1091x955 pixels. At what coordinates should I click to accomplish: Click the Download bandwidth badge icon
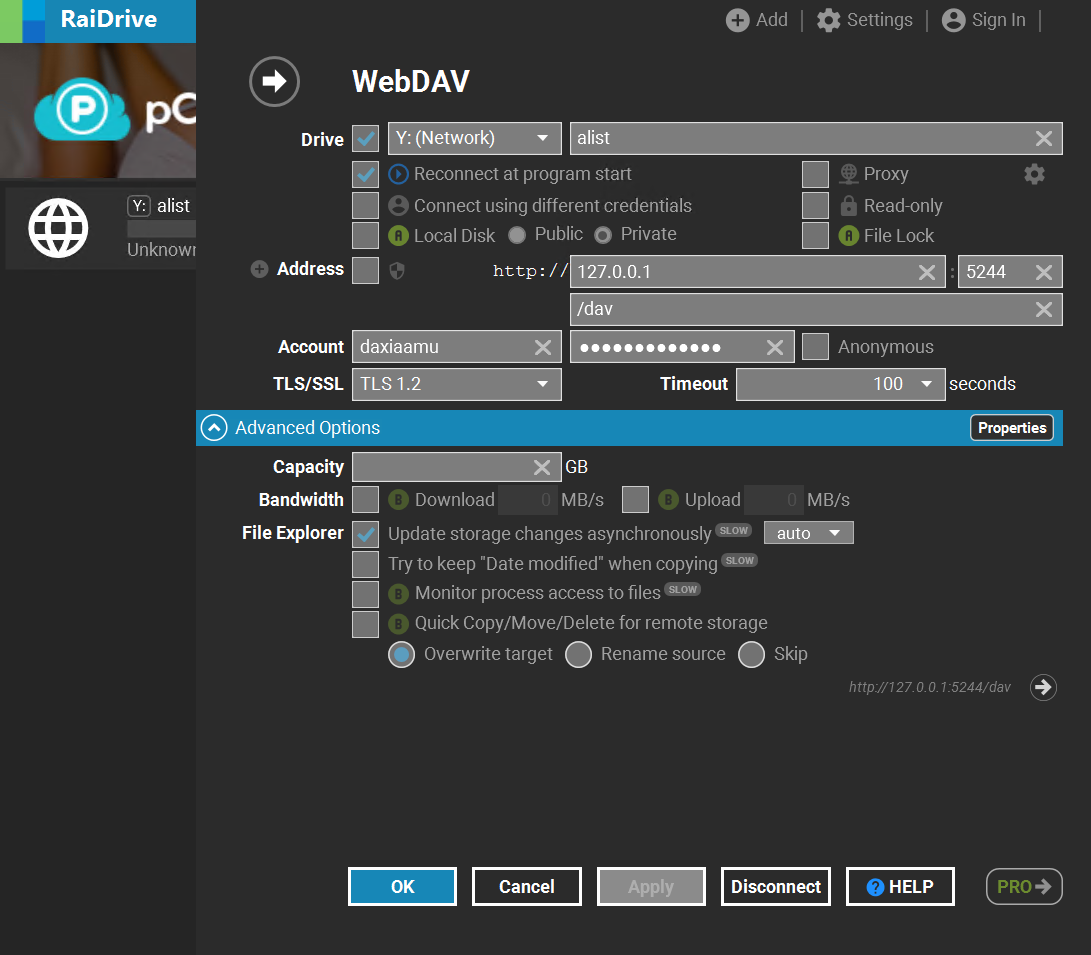click(x=398, y=499)
